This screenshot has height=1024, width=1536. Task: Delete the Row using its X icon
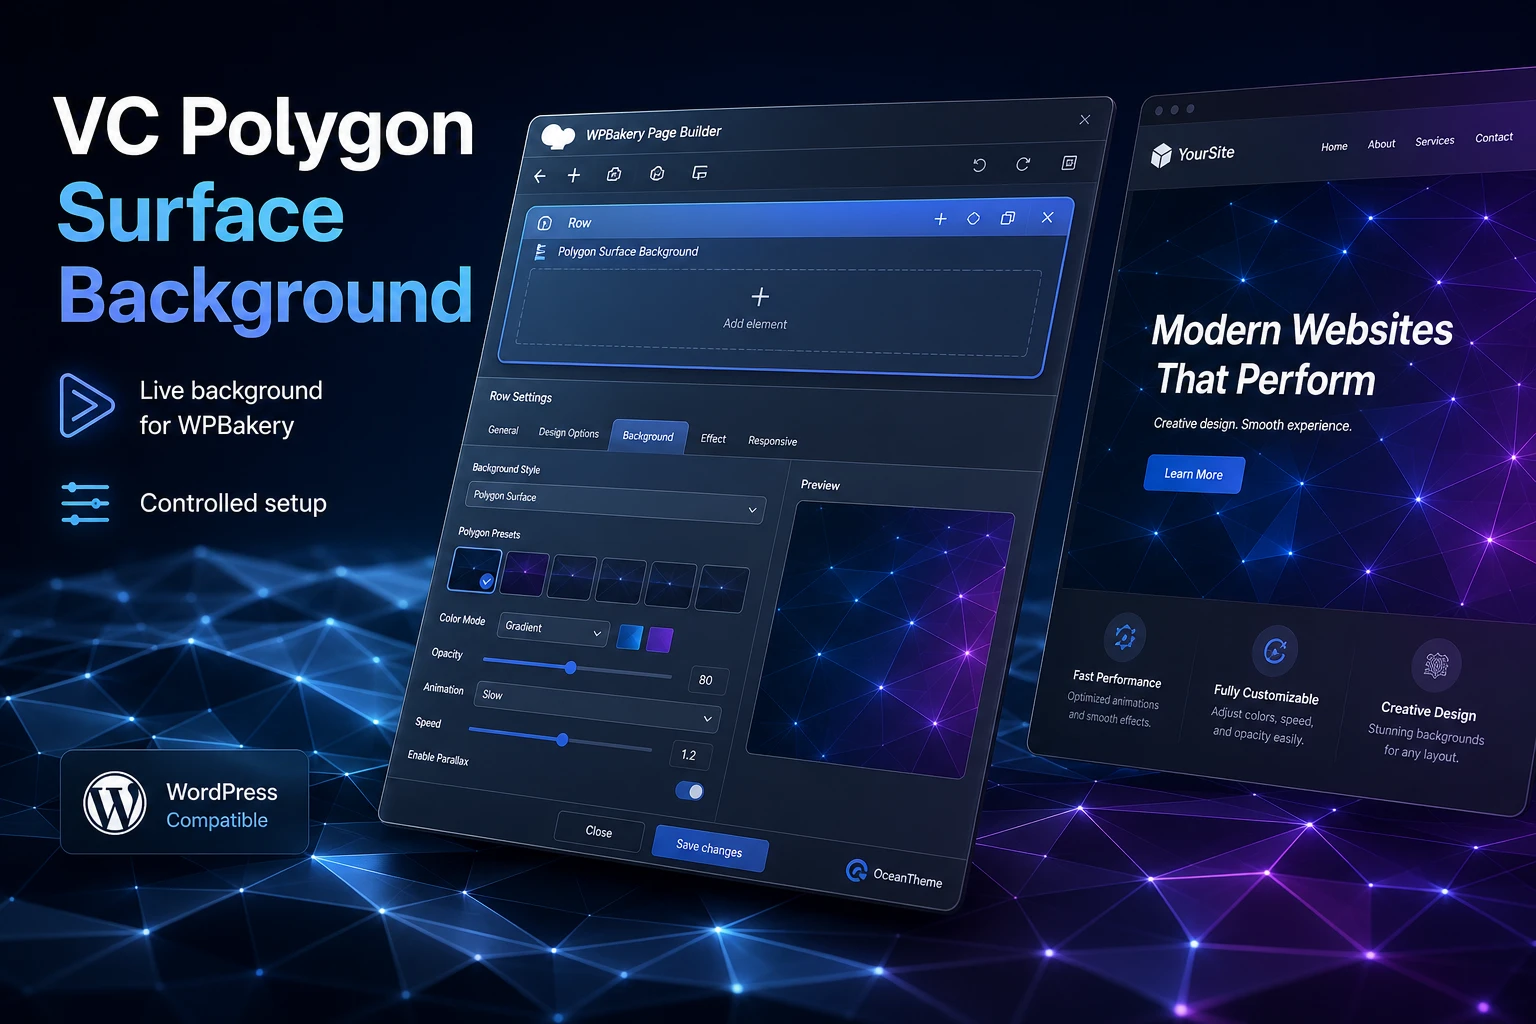[x=1047, y=217]
